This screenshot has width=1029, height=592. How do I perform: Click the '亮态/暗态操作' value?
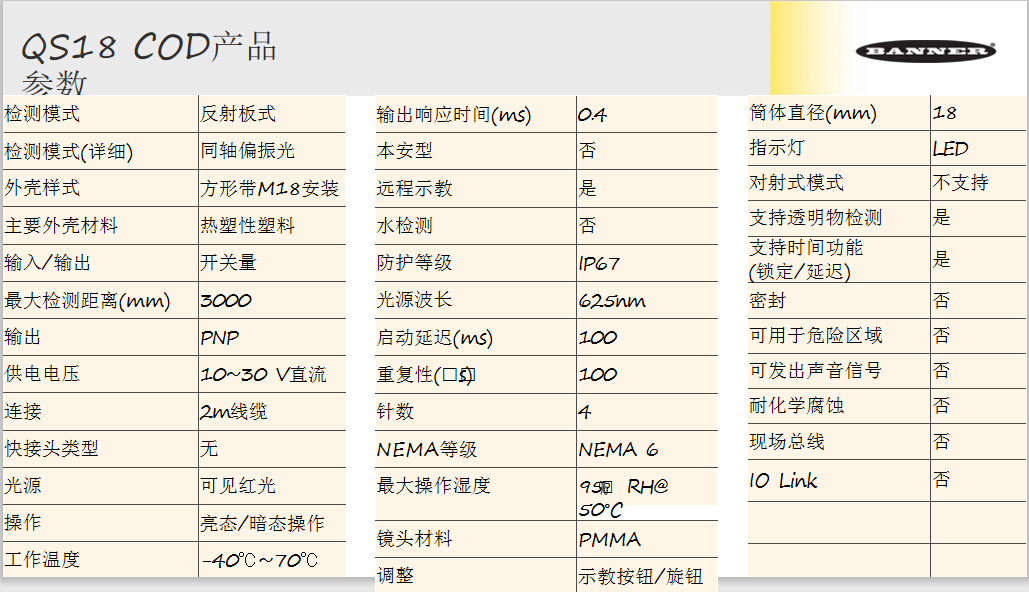click(x=262, y=523)
